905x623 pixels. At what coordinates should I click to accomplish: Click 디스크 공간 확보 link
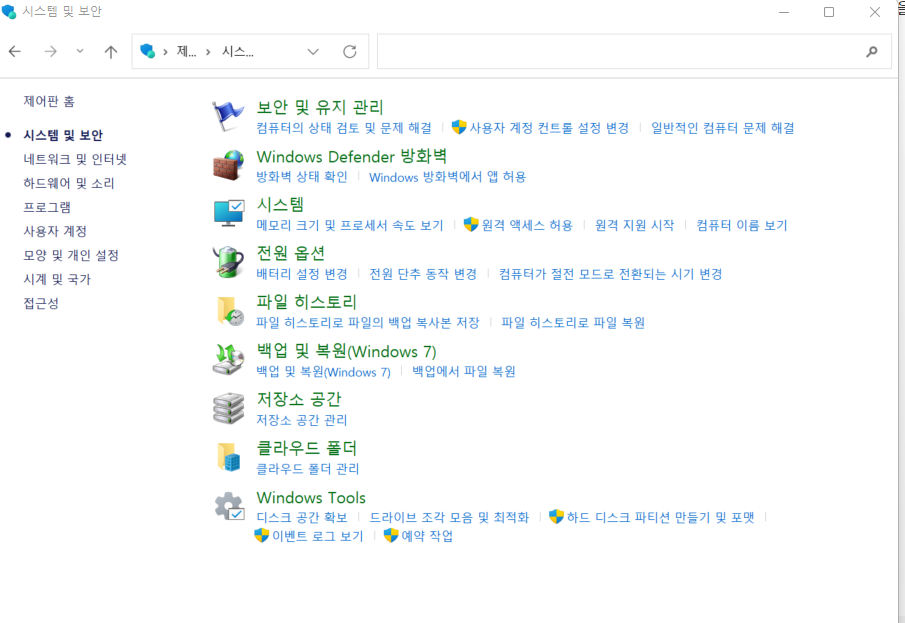click(x=302, y=517)
